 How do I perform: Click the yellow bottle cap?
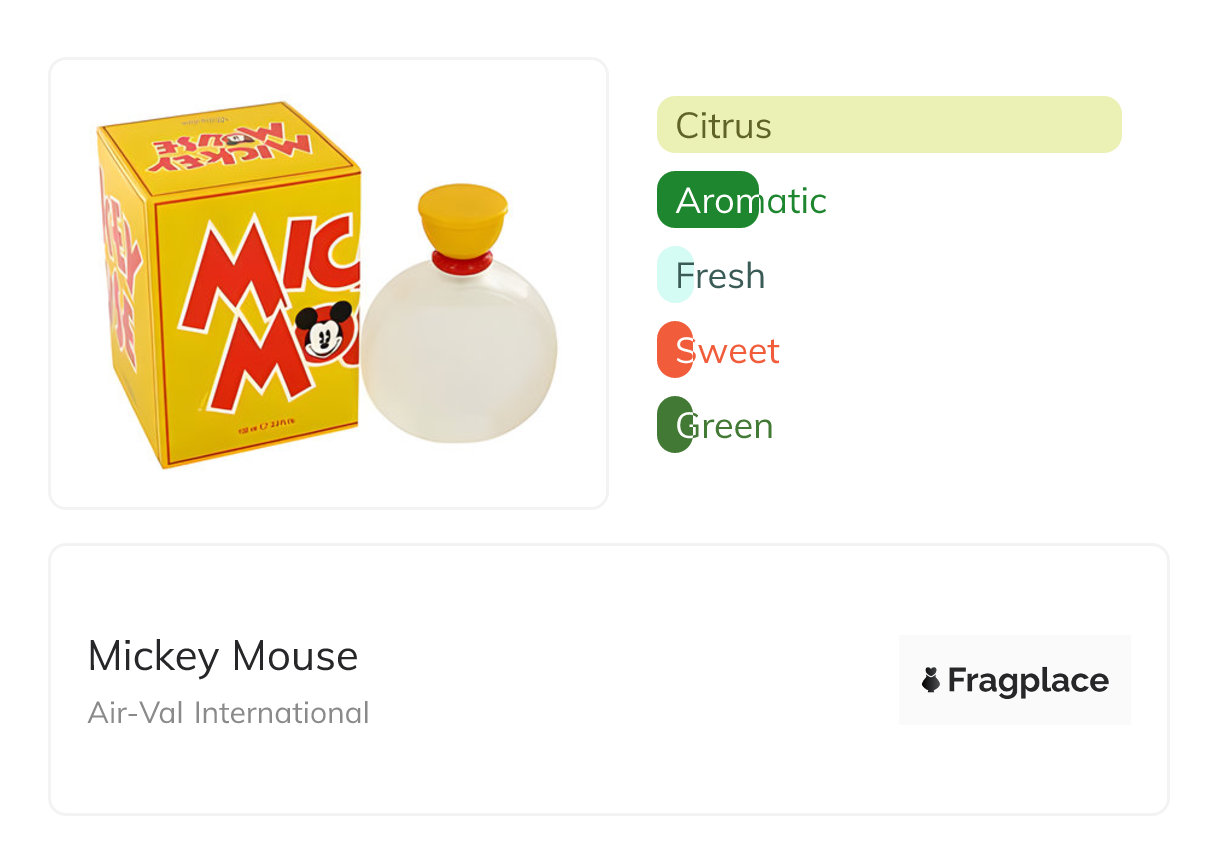pyautogui.click(x=462, y=215)
